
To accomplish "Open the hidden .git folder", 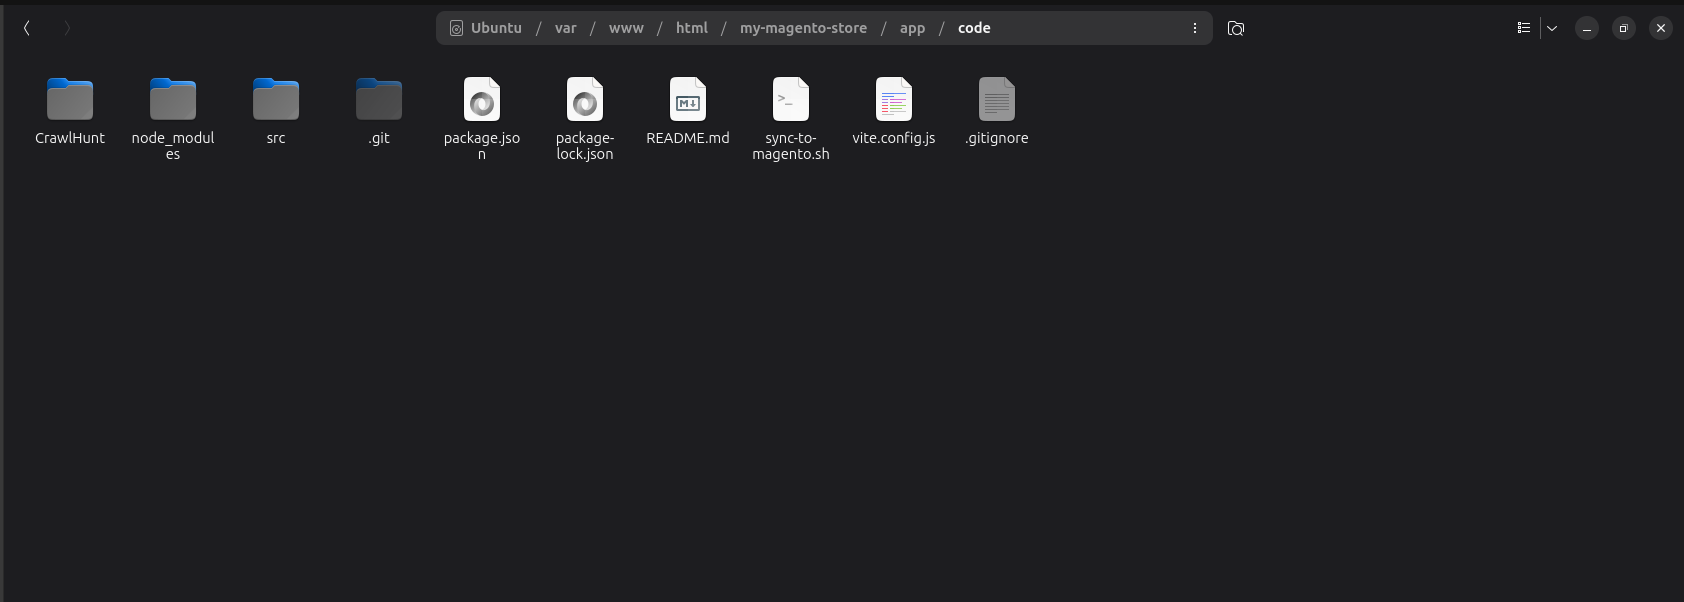I will (379, 99).
